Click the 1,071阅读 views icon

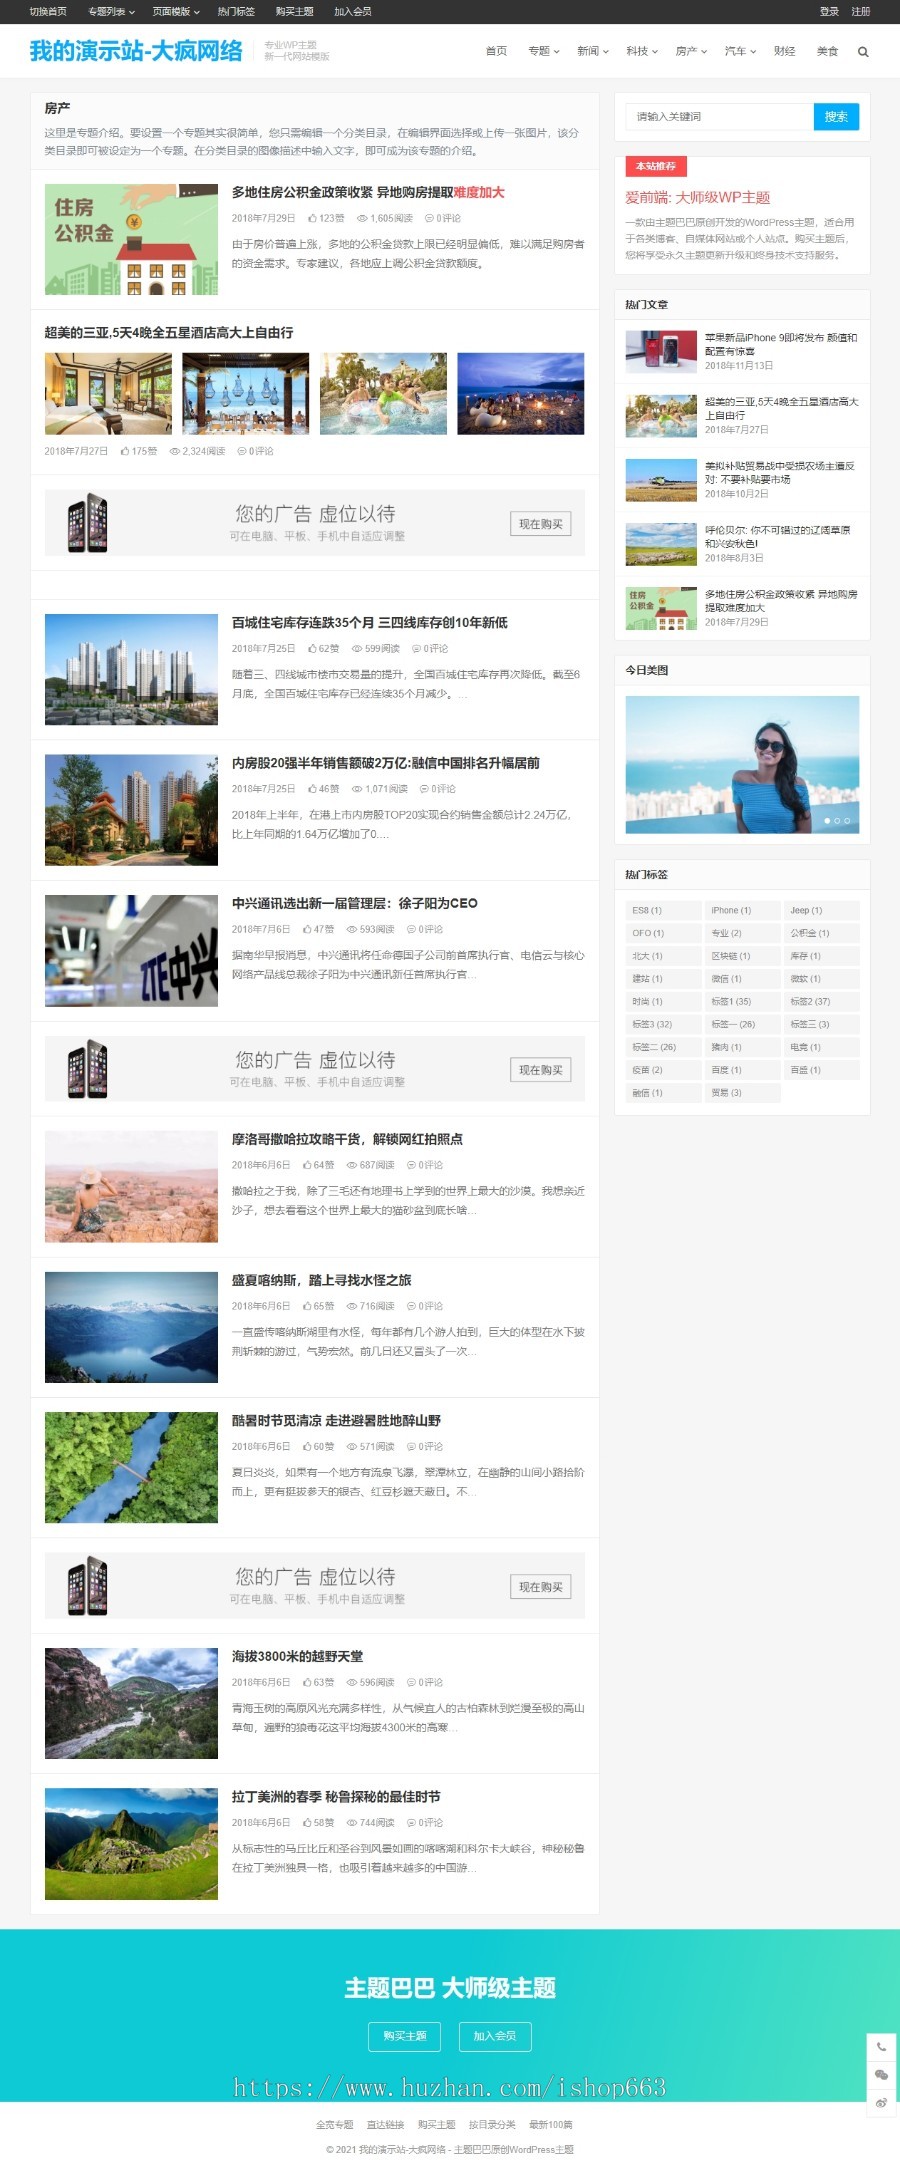[x=357, y=789]
